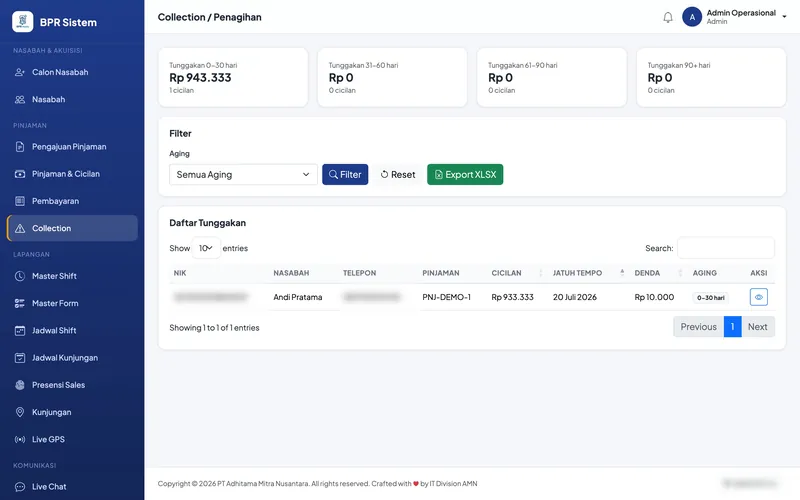Click the BPR Sistem logo icon

(22, 21)
